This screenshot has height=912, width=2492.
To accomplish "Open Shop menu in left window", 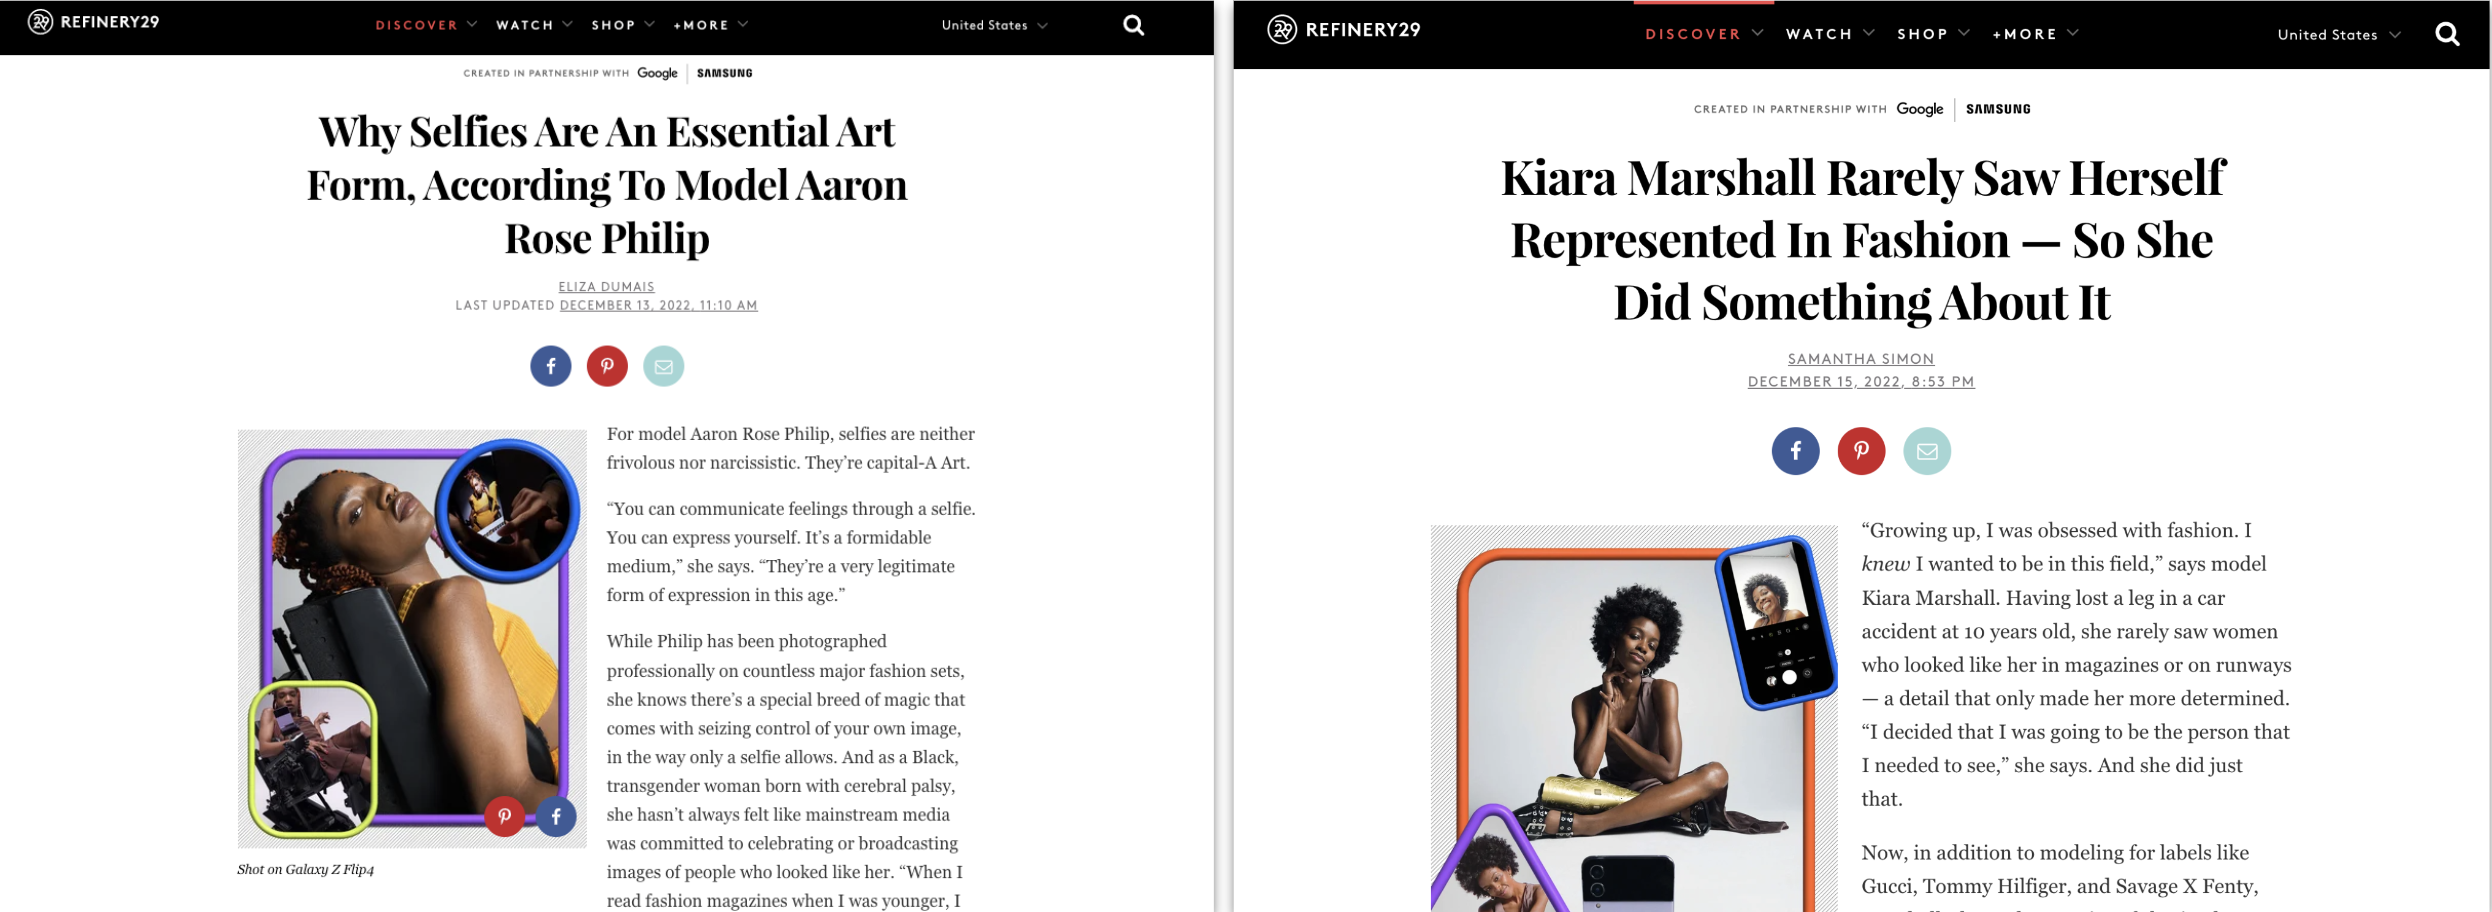I will [x=613, y=25].
